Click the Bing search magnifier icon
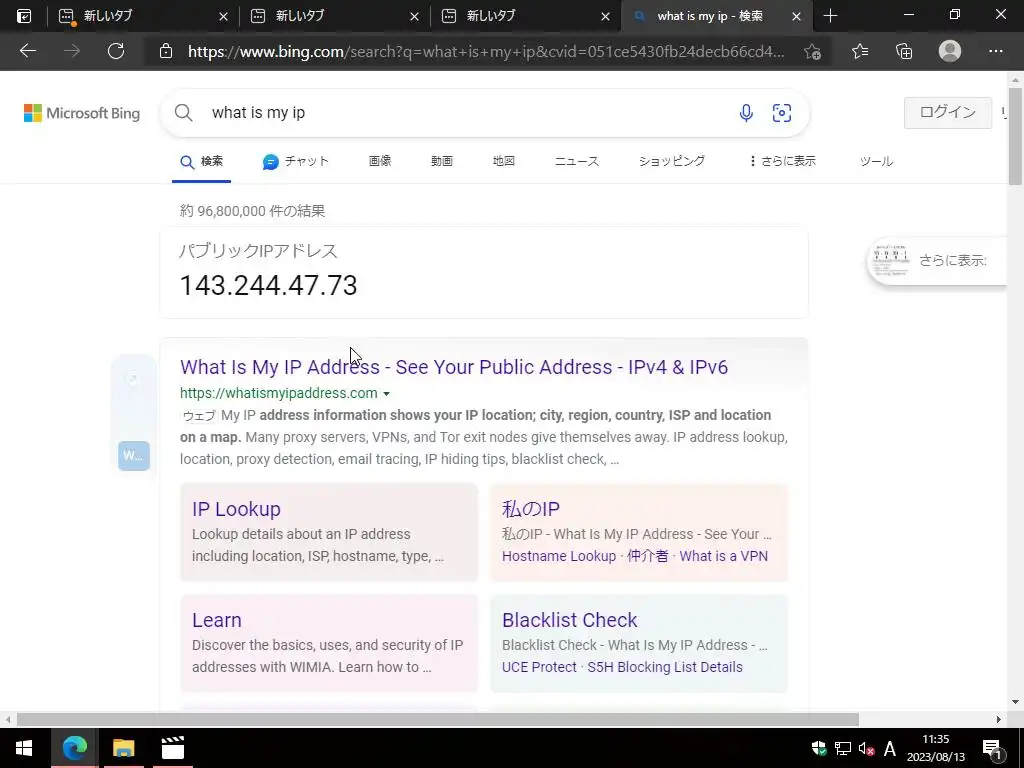Viewport: 1024px width, 768px height. (184, 113)
